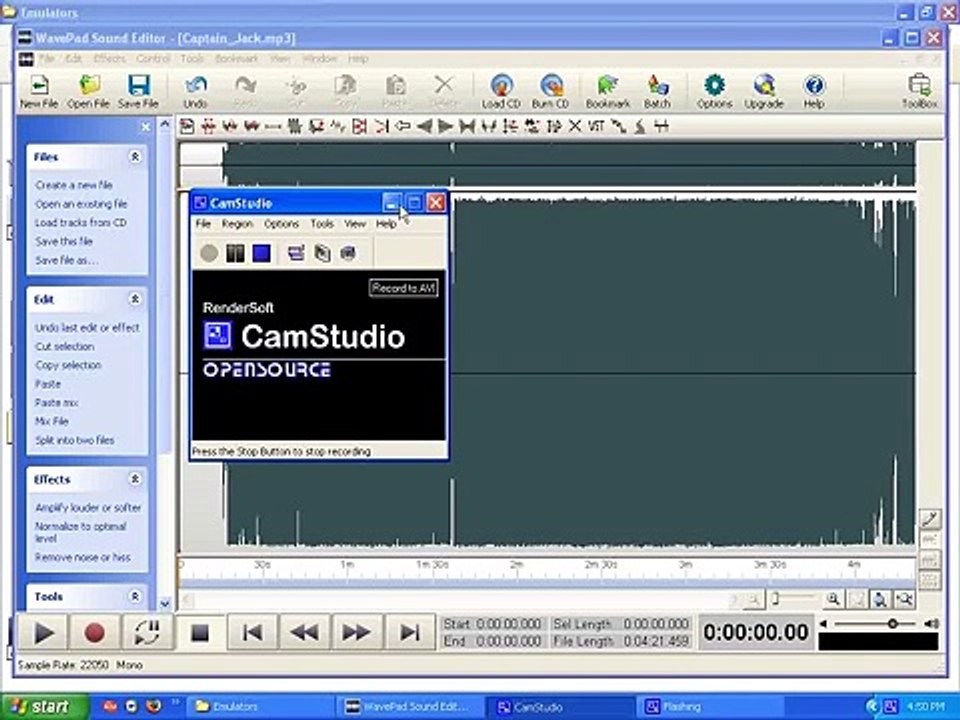Click the zoom in magnifier icon
960x720 pixels.
(x=833, y=599)
